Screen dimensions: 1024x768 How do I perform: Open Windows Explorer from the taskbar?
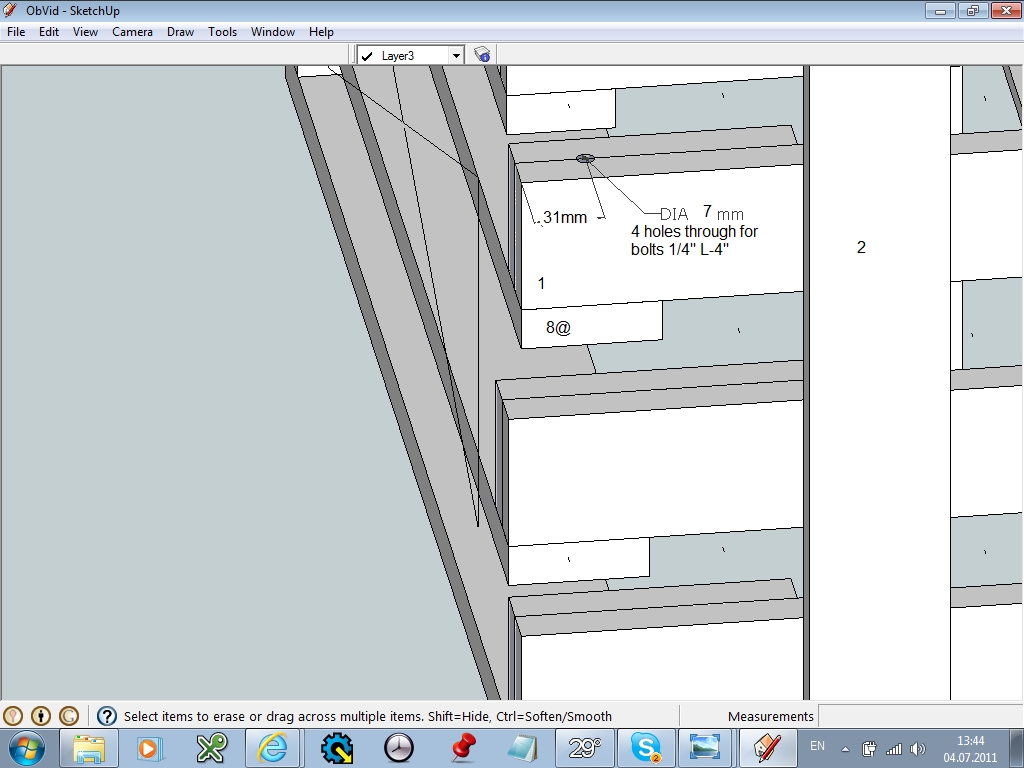click(89, 748)
